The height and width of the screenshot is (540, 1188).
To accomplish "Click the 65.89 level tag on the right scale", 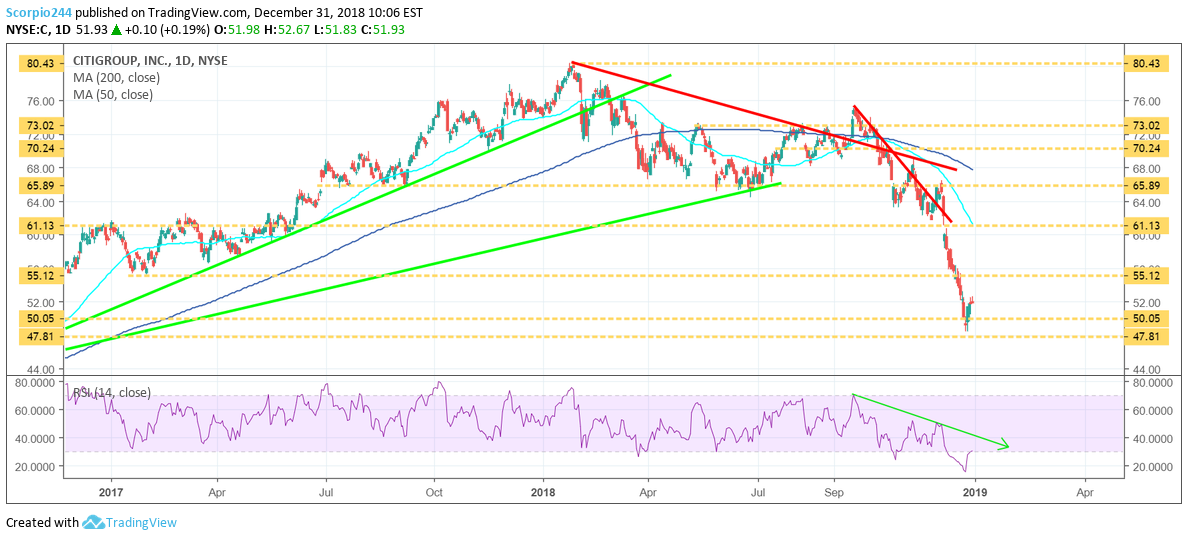I will 1144,185.
